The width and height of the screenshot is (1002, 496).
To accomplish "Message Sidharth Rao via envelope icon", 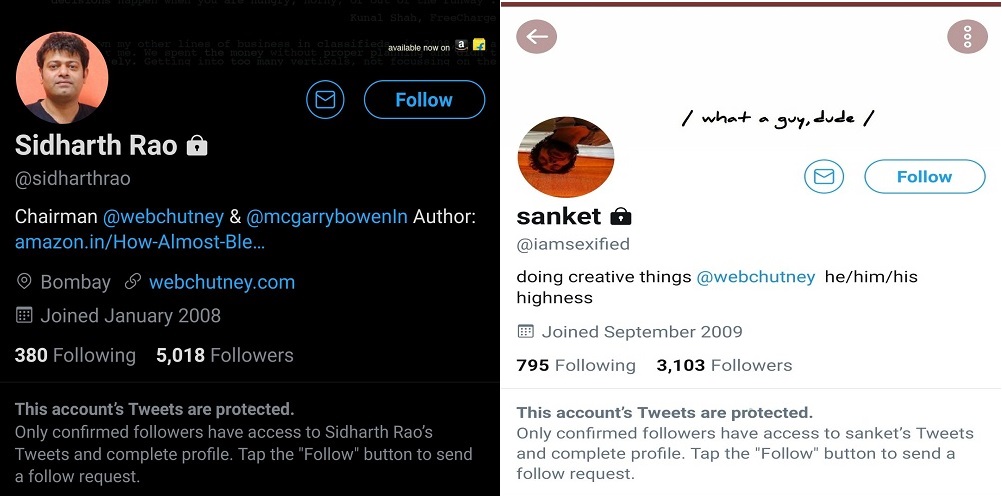I will point(325,100).
